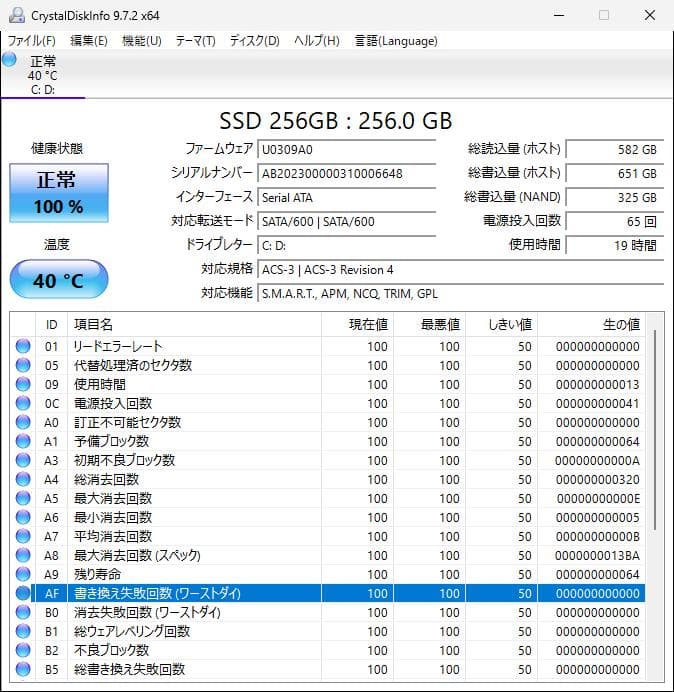Select the C: D: drive tab
674x692 pixels.
click(43, 76)
